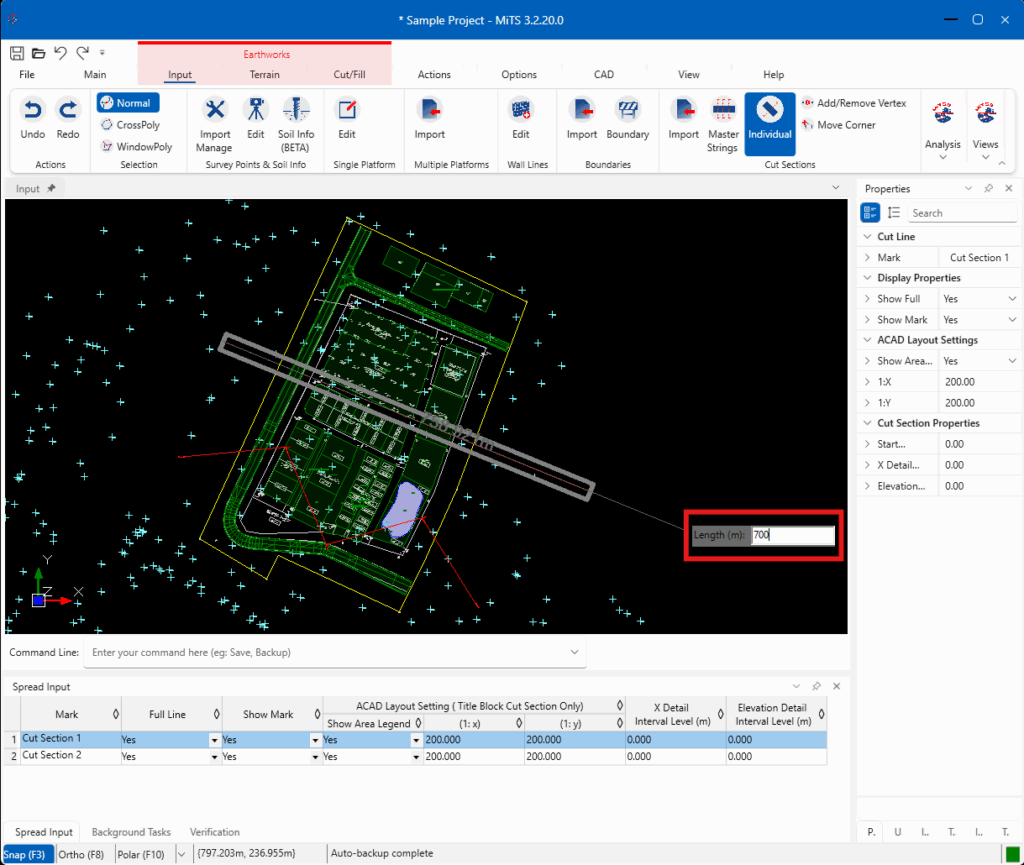Toggle Snap (F3) in status bar
The width and height of the screenshot is (1024, 865).
pyautogui.click(x=25, y=854)
